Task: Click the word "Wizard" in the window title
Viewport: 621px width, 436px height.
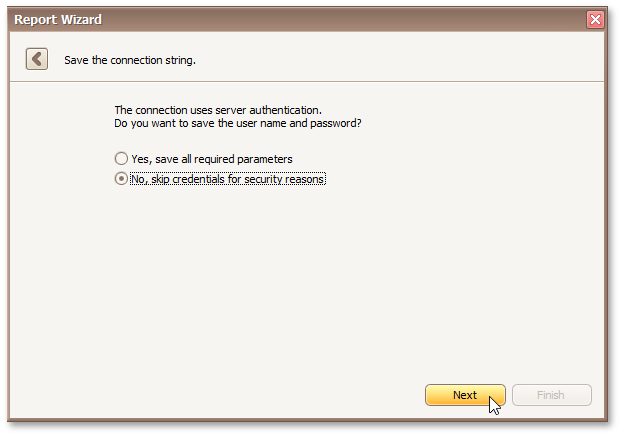Action: [80, 19]
